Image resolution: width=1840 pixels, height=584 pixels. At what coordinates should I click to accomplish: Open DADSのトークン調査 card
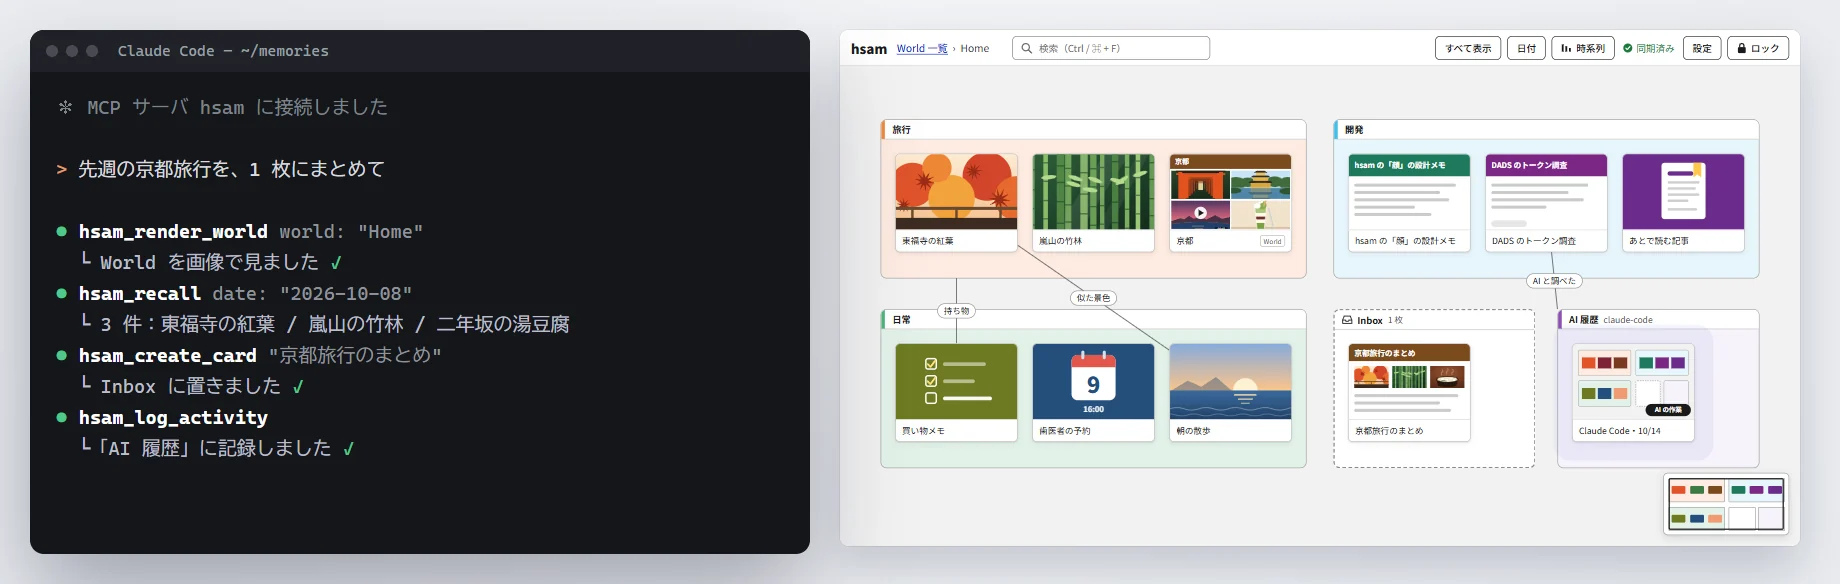point(1546,202)
